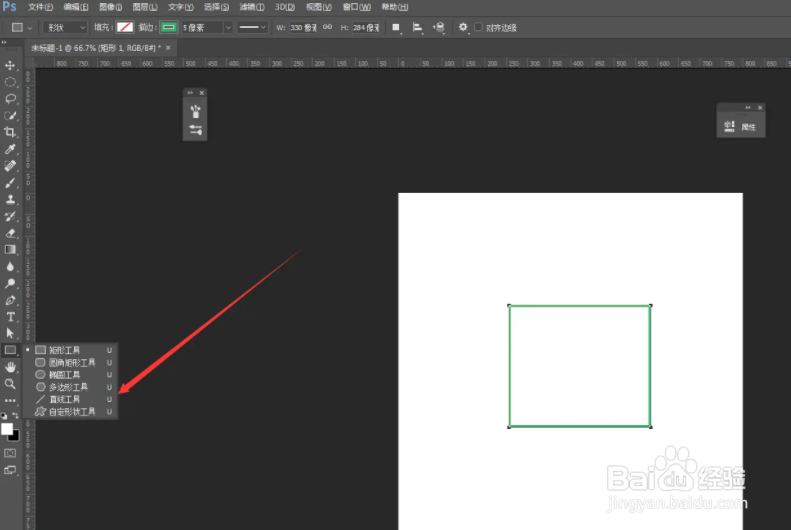Click the black background color swatch

click(15, 437)
